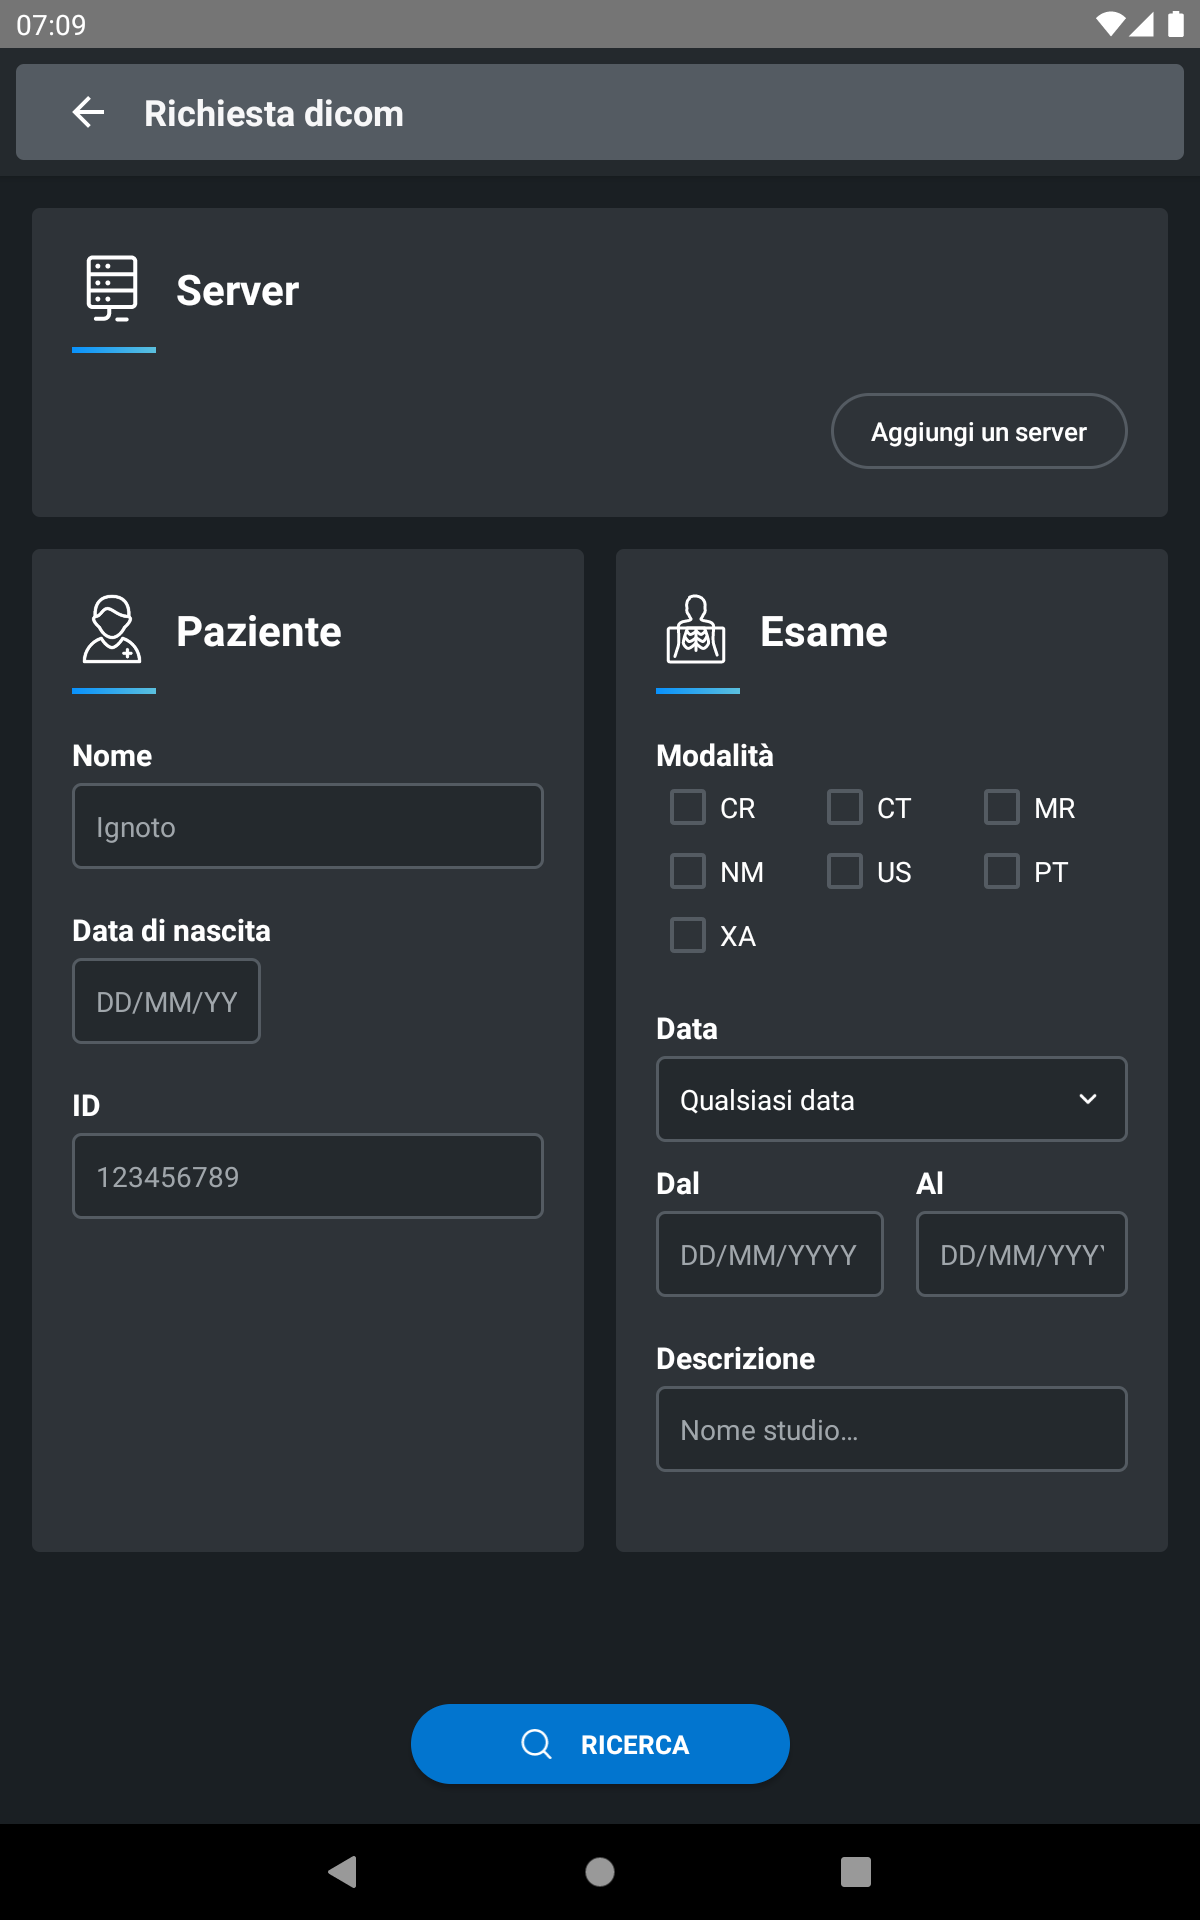Focus the Al date field
The image size is (1200, 1920).
tap(1022, 1254)
